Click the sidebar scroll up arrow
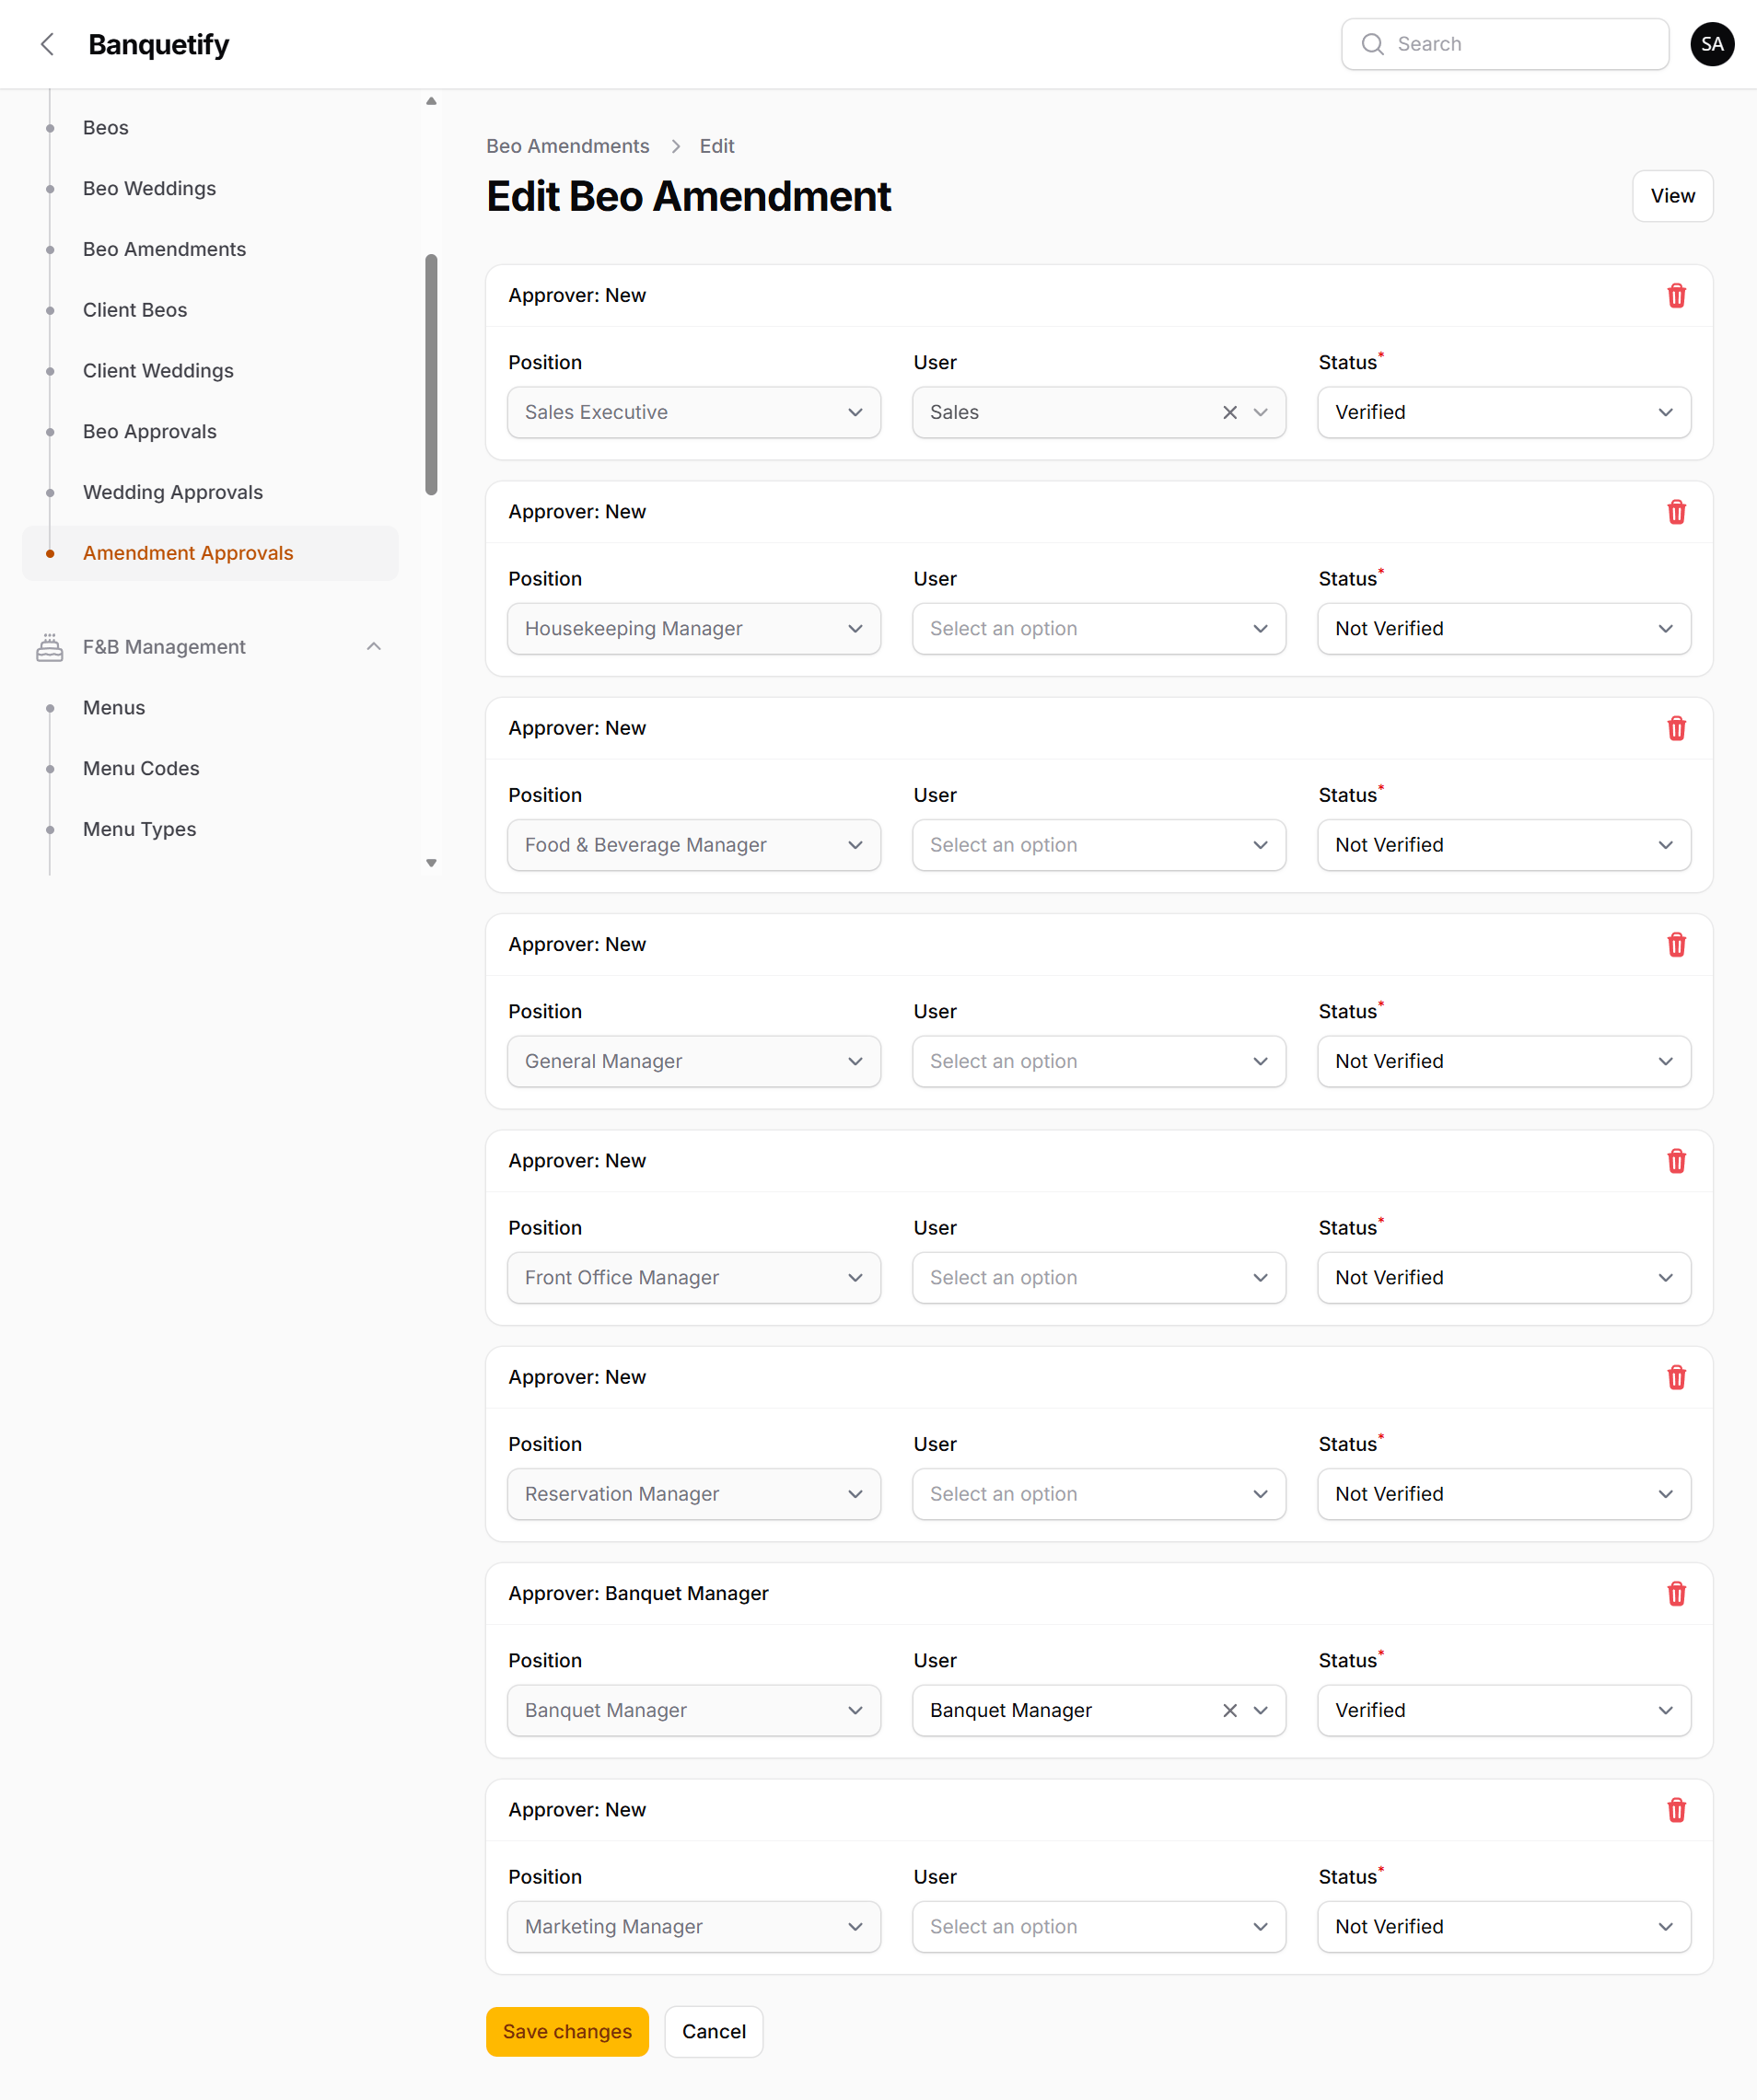 431,101
